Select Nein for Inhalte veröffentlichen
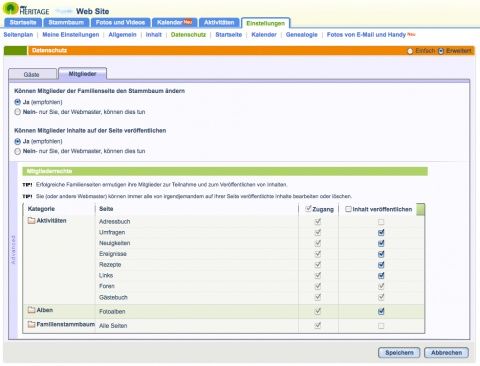 (x=17, y=151)
